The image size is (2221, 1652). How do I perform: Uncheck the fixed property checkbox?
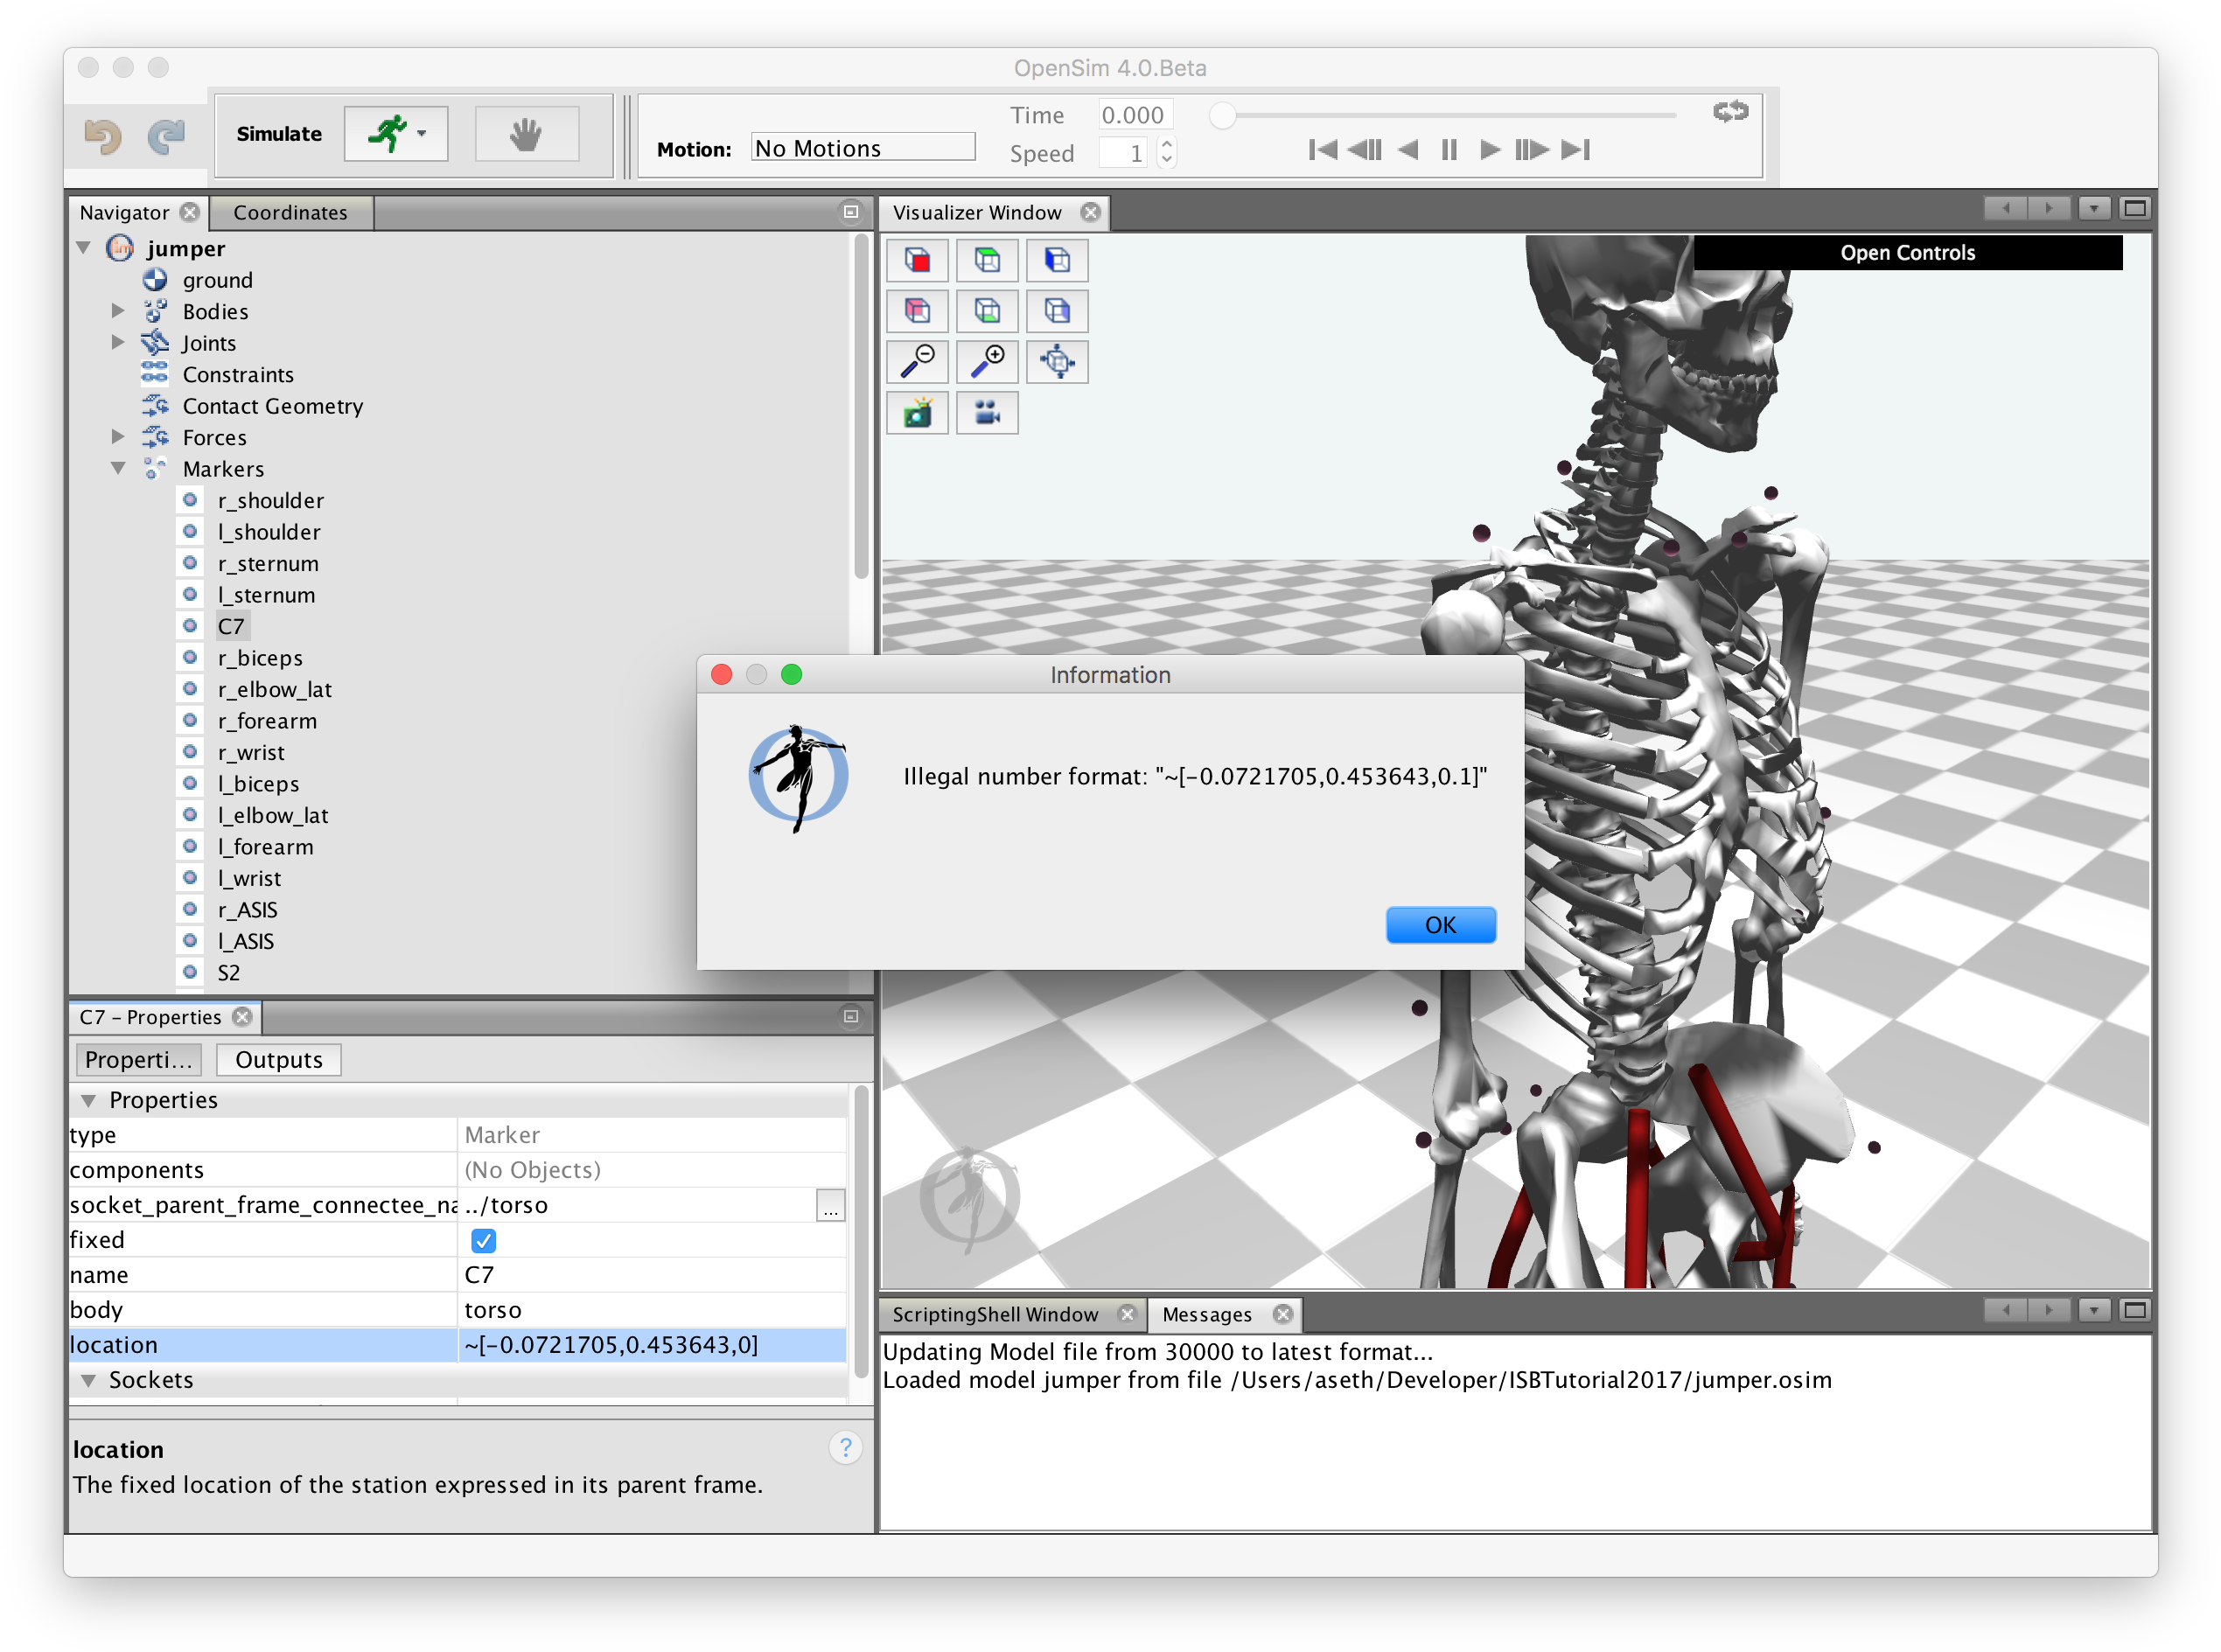pyautogui.click(x=483, y=1240)
